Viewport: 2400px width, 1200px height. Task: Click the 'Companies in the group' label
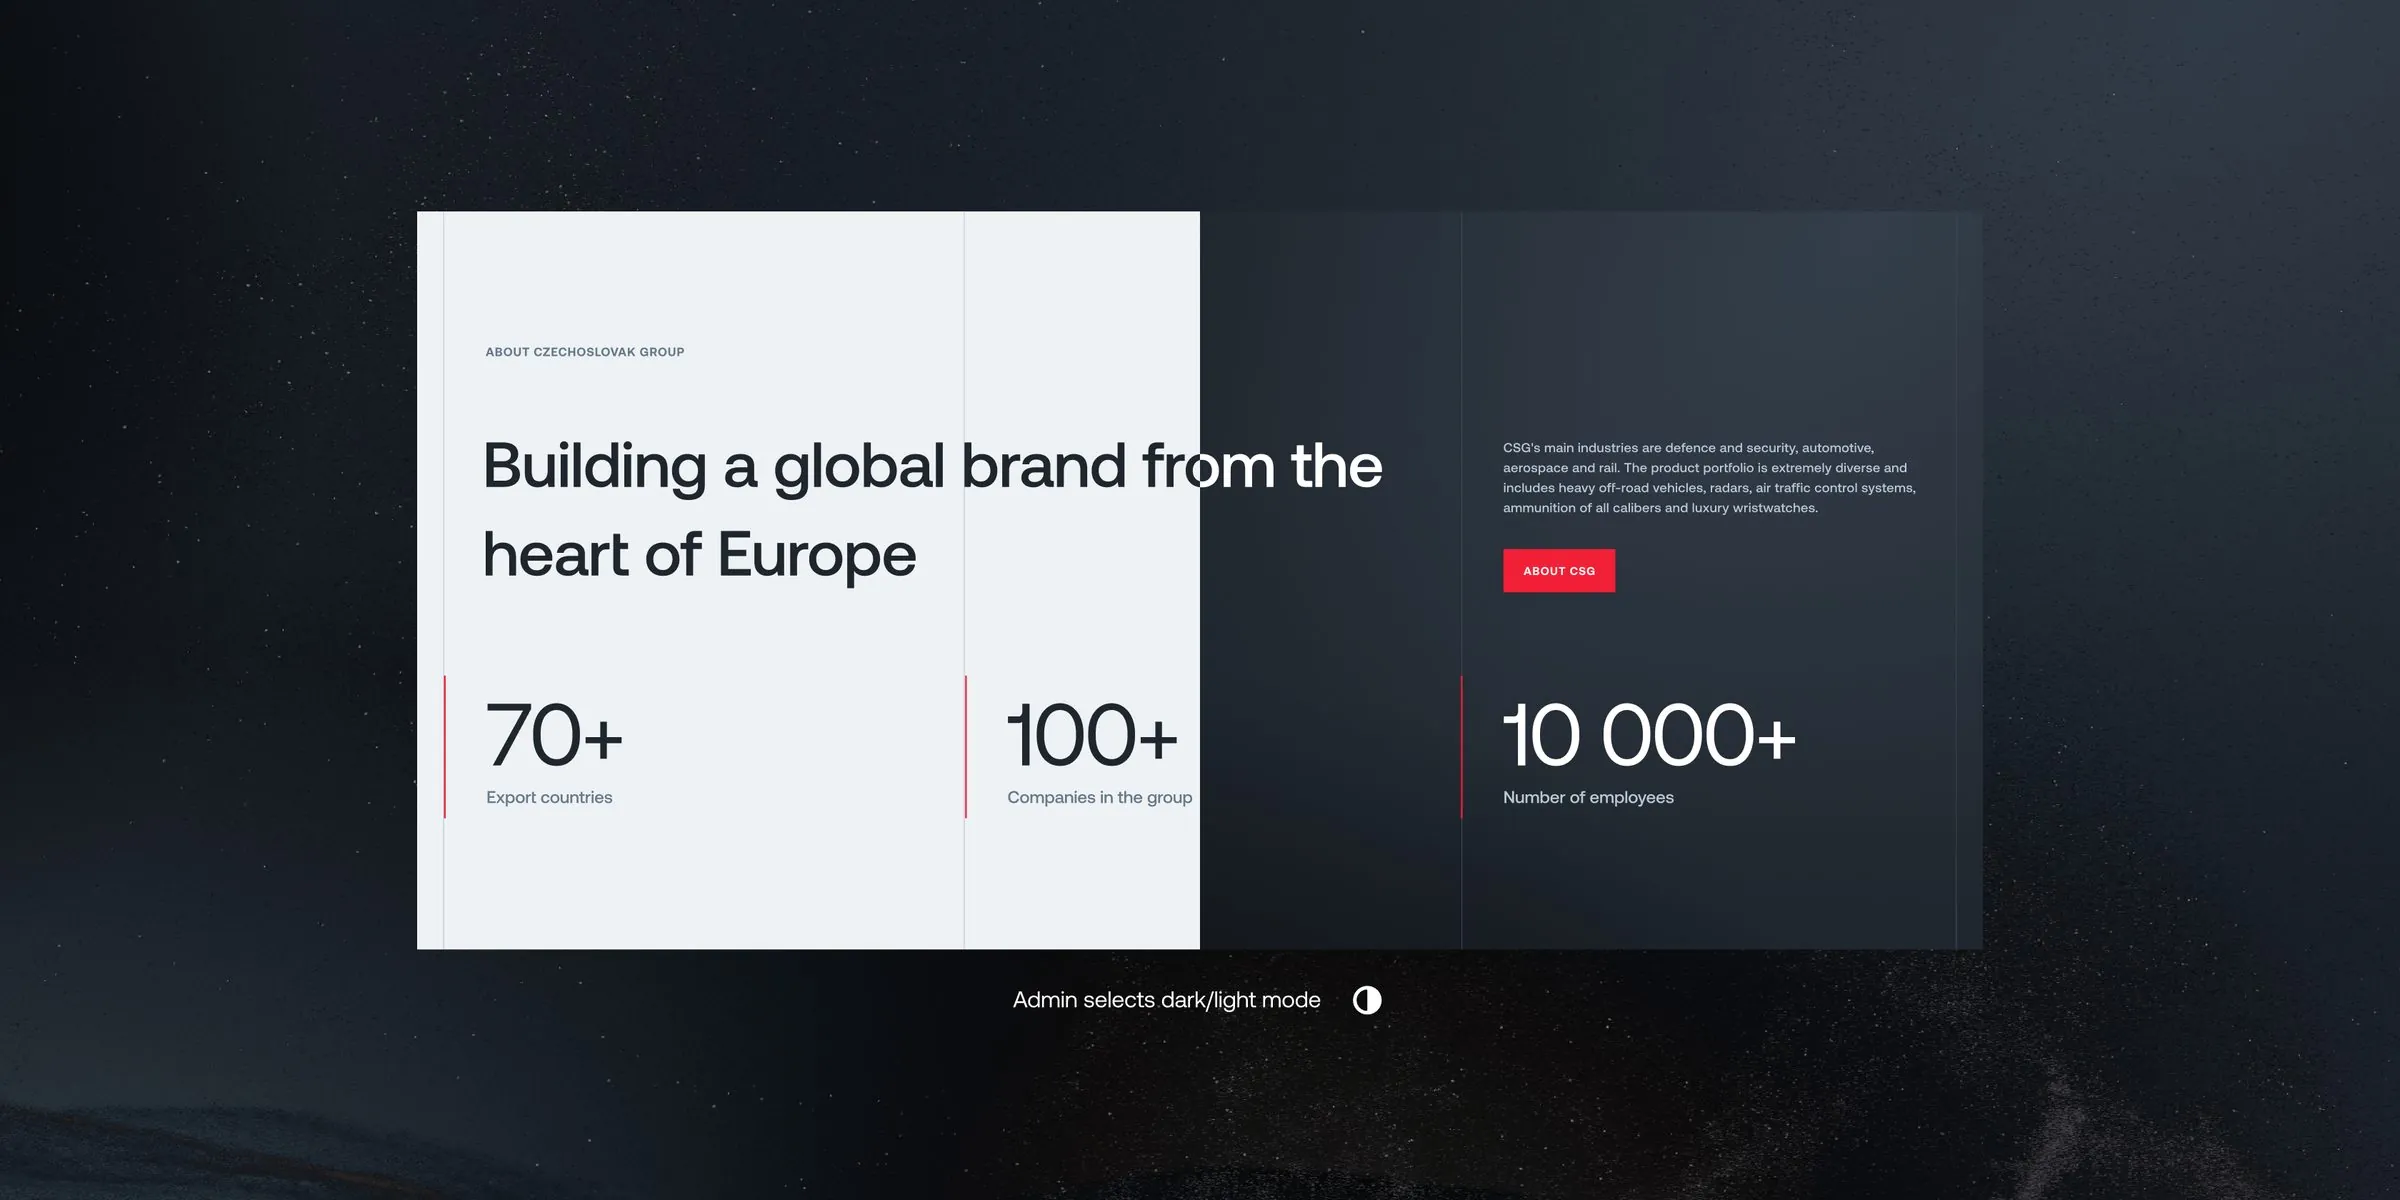click(1099, 797)
